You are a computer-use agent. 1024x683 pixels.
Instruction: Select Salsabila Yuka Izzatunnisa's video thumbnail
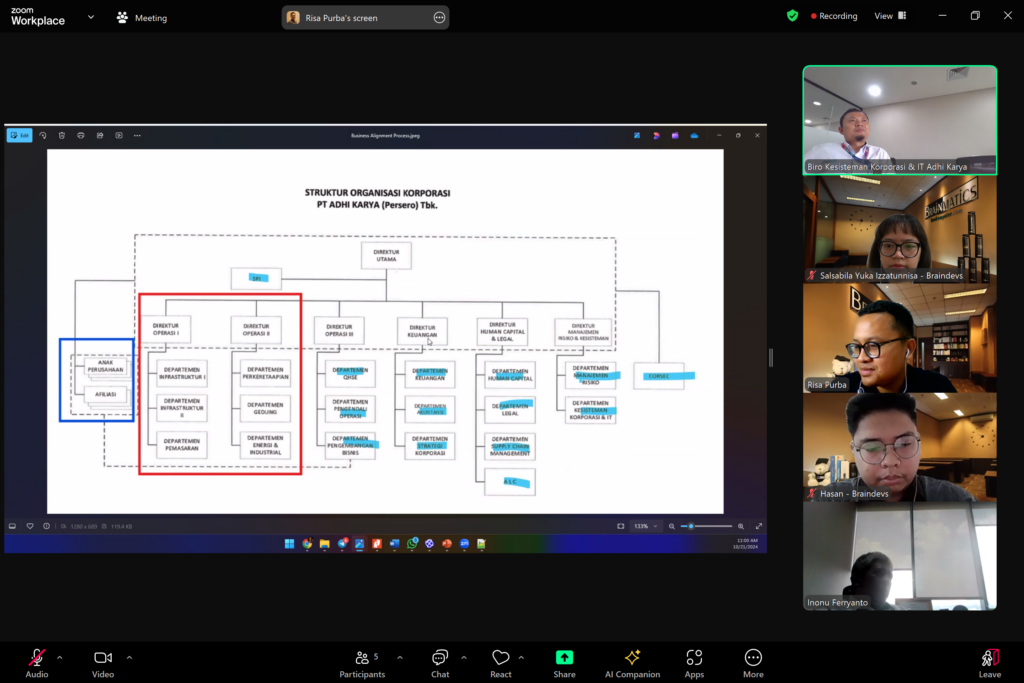point(899,230)
